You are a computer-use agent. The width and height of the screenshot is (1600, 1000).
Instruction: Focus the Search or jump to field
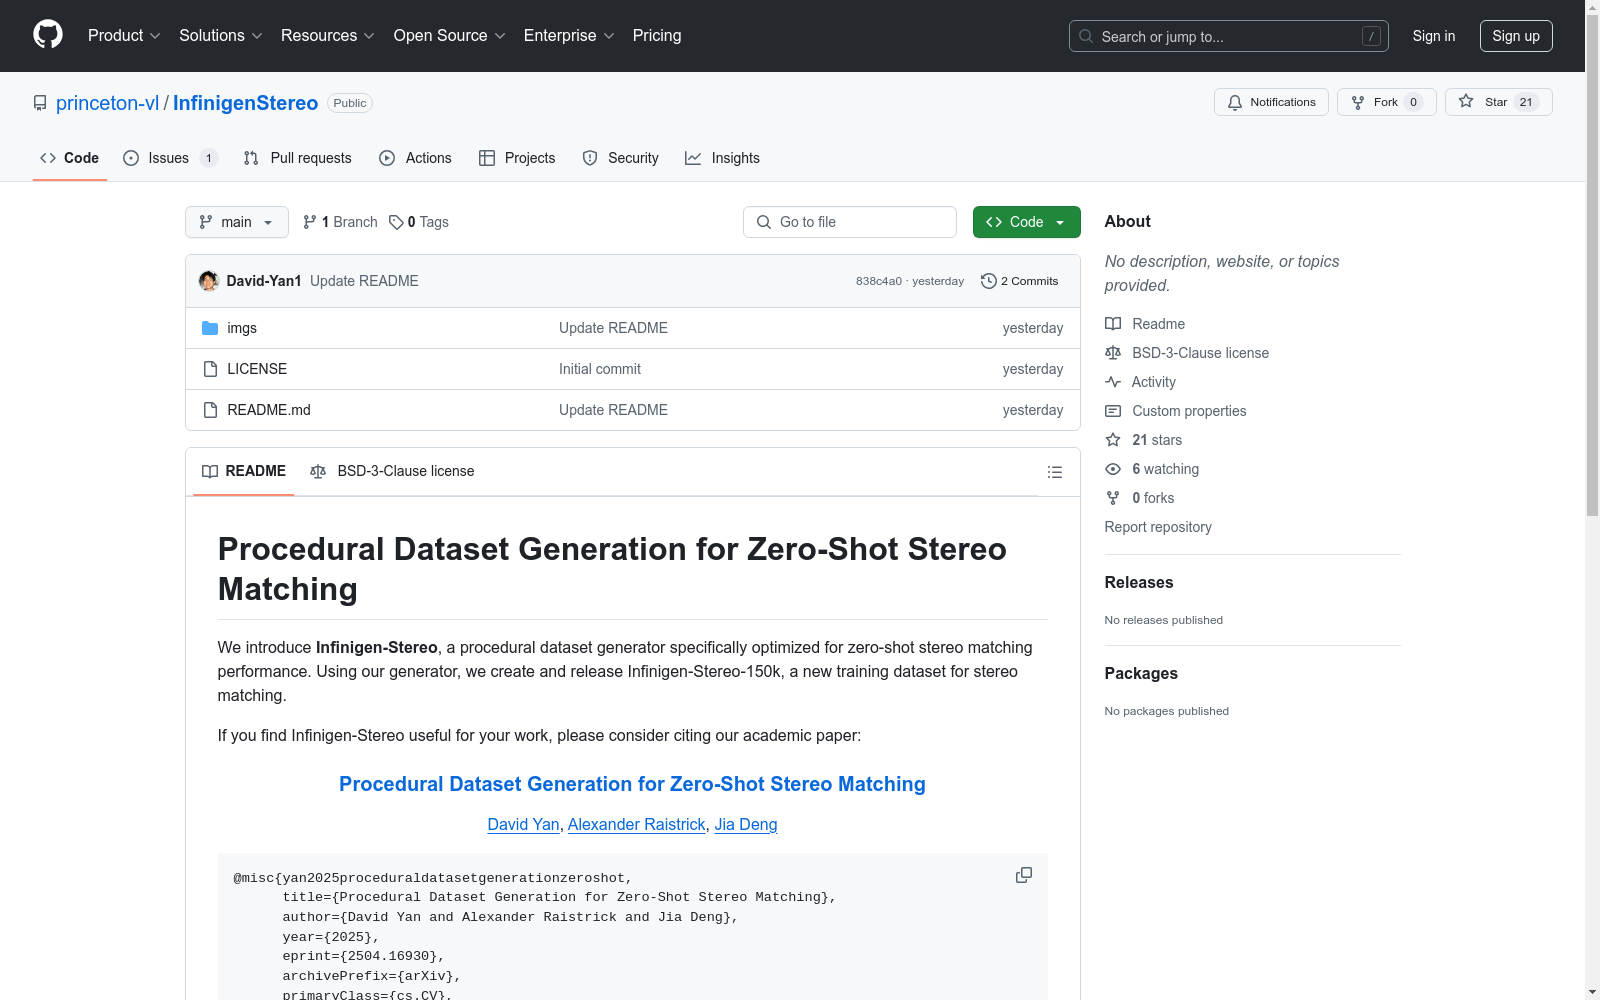click(1229, 36)
